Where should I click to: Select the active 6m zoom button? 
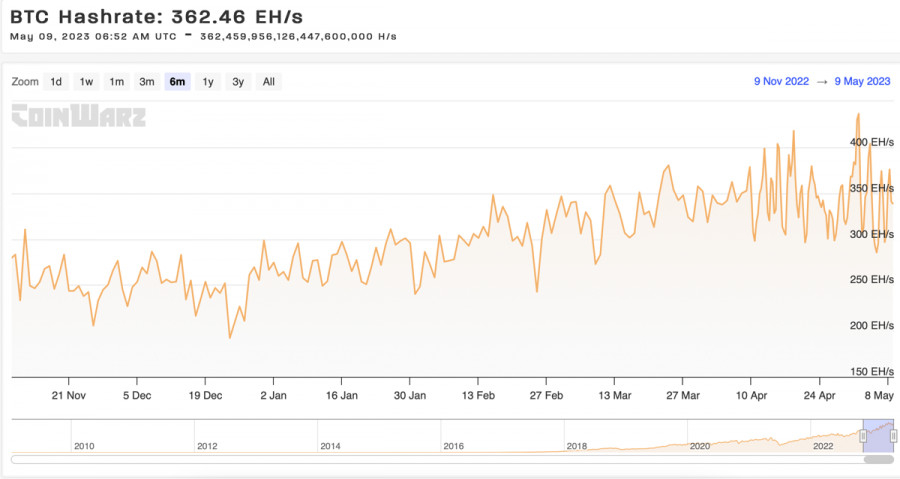coord(177,81)
